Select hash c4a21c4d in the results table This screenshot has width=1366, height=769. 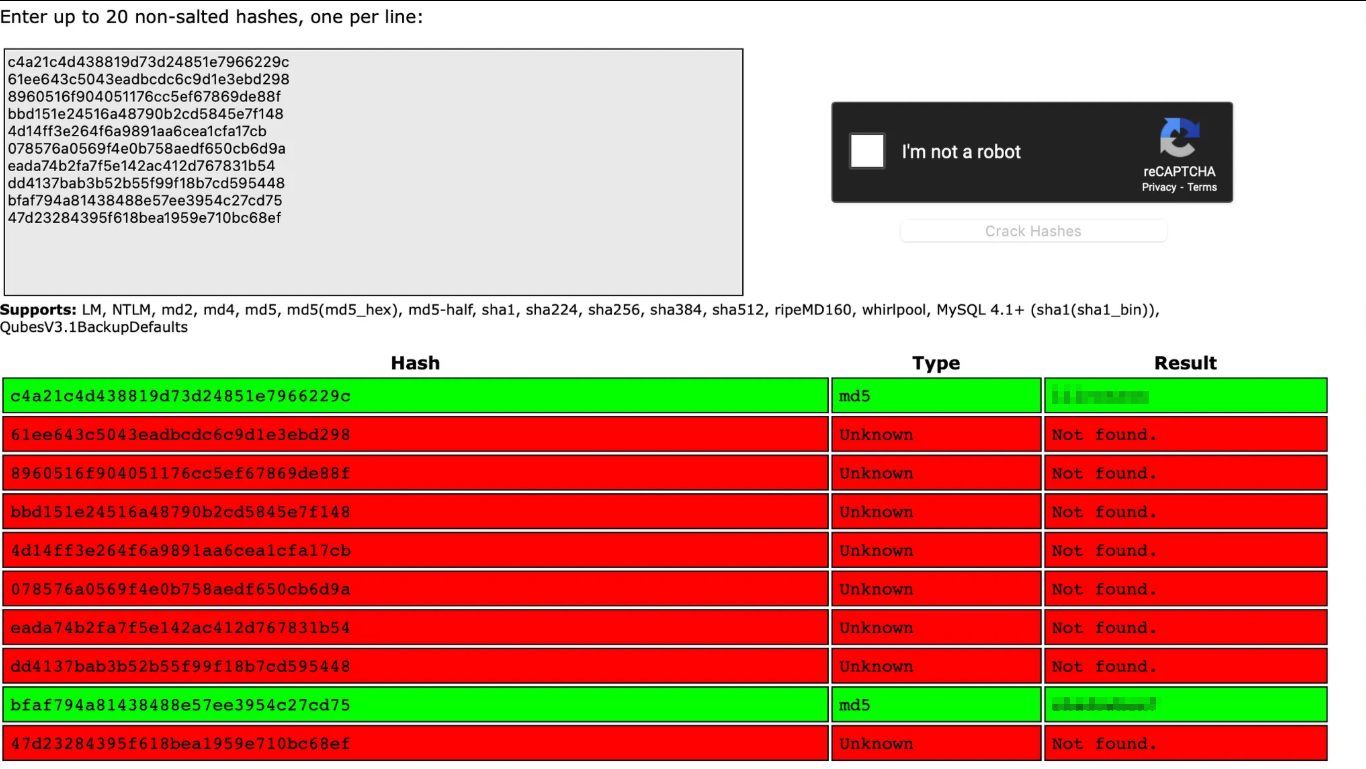[x=181, y=396]
